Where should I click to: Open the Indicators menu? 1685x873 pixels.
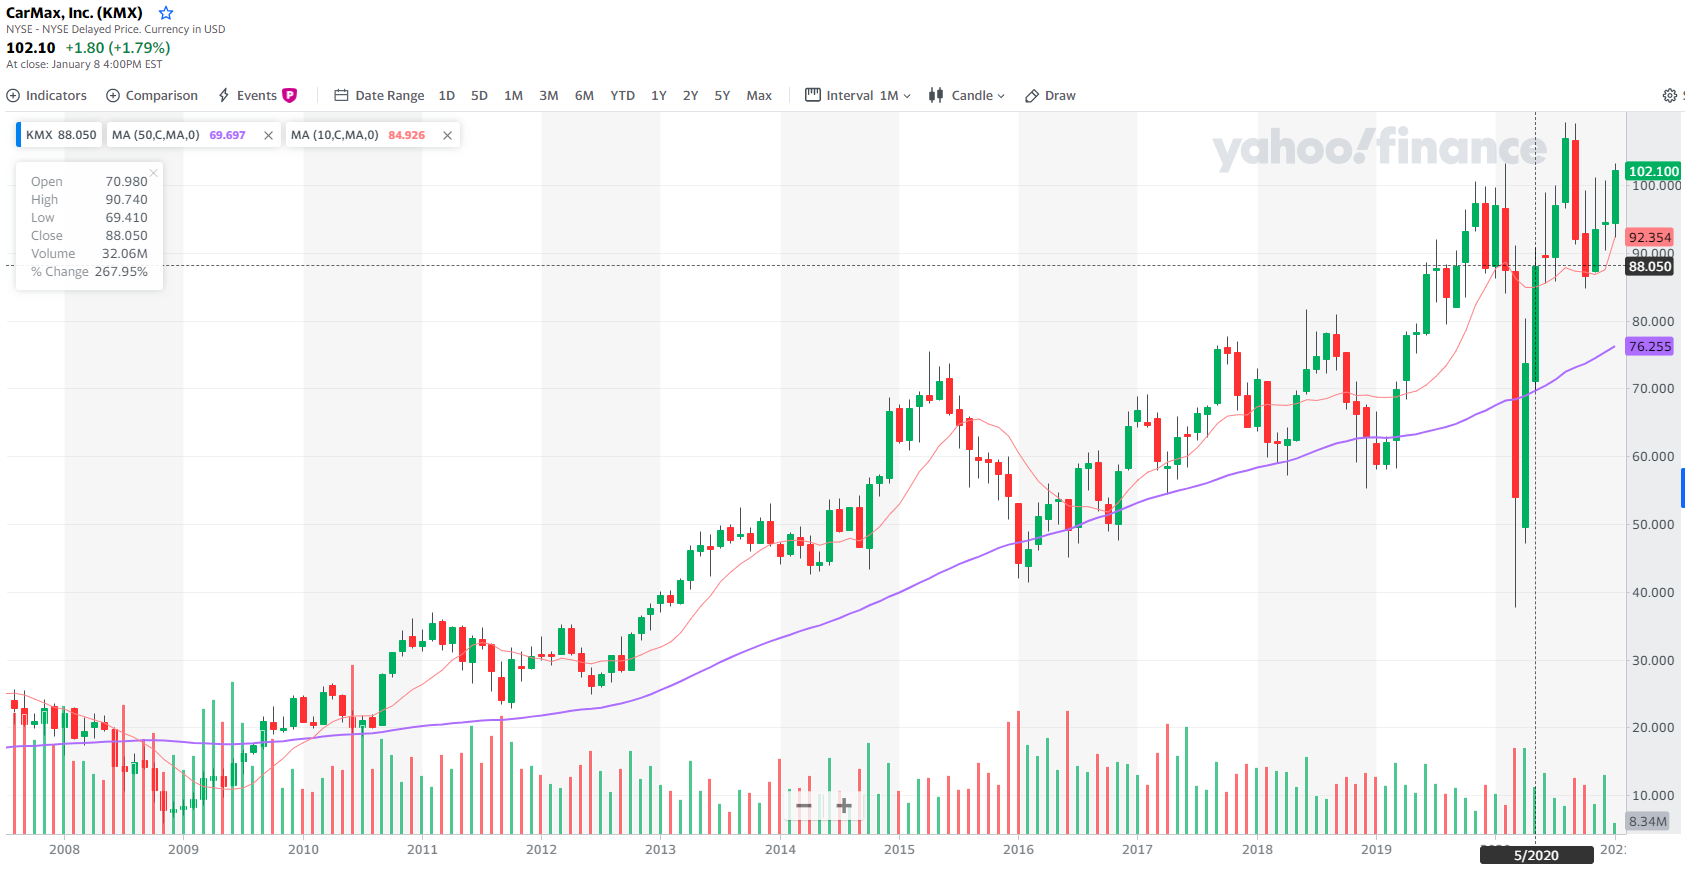[47, 96]
